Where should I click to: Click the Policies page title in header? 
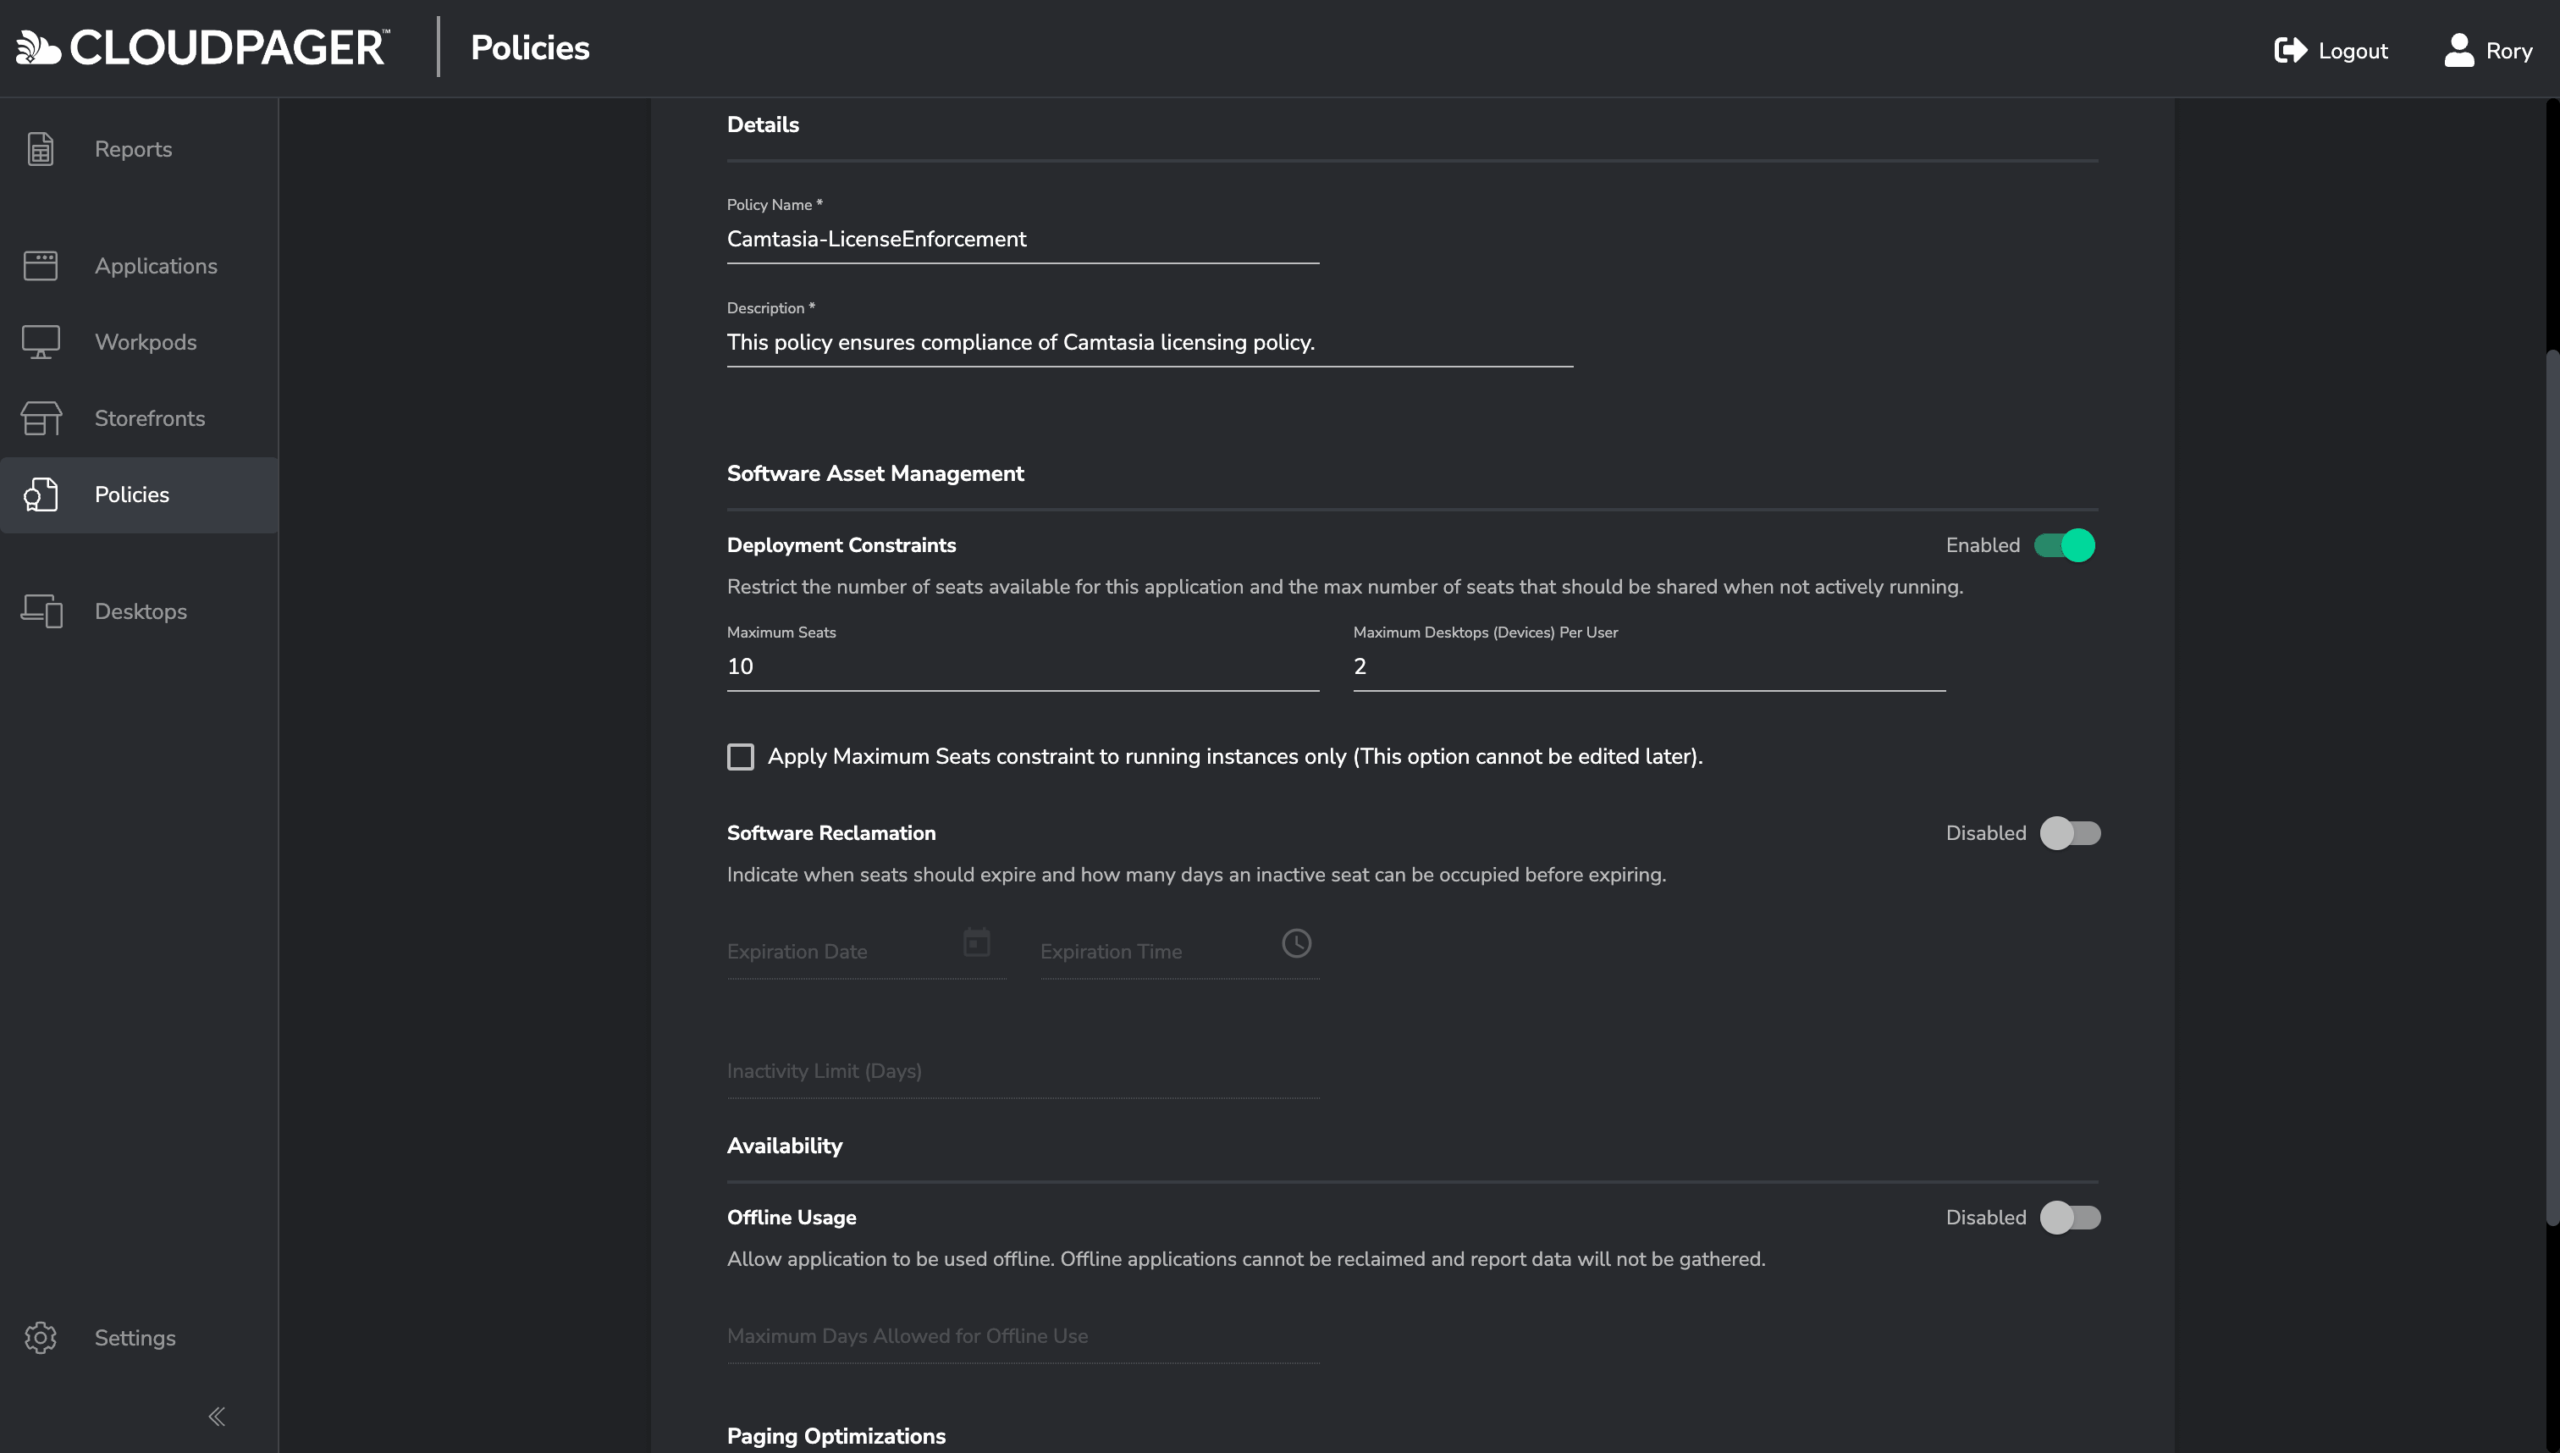pyautogui.click(x=530, y=48)
